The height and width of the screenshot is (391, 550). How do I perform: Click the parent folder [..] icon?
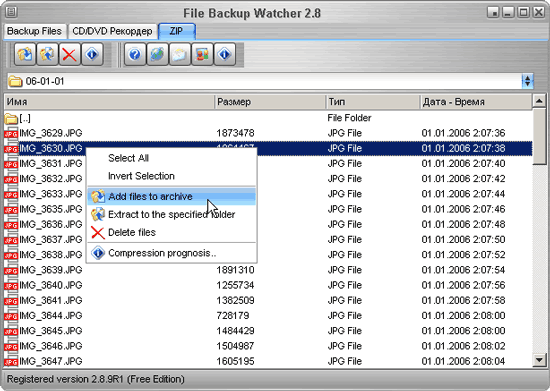coord(11,118)
